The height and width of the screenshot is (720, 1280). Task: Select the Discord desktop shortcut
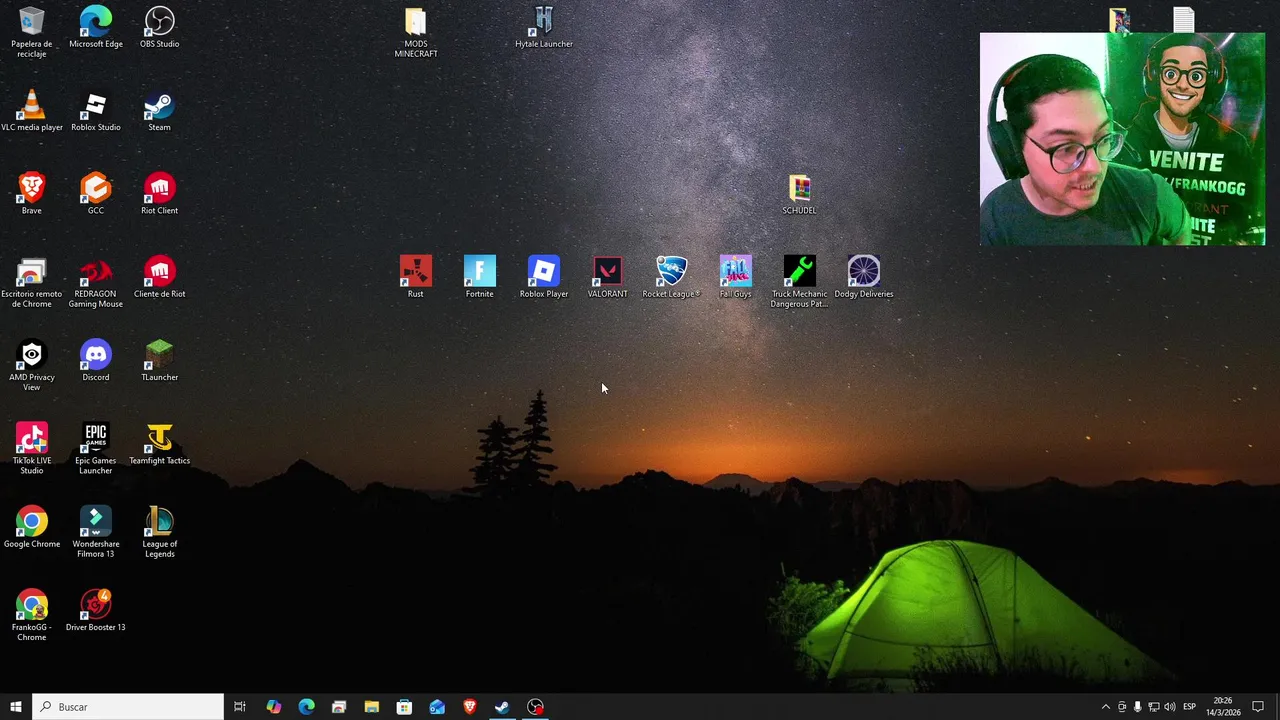96,360
